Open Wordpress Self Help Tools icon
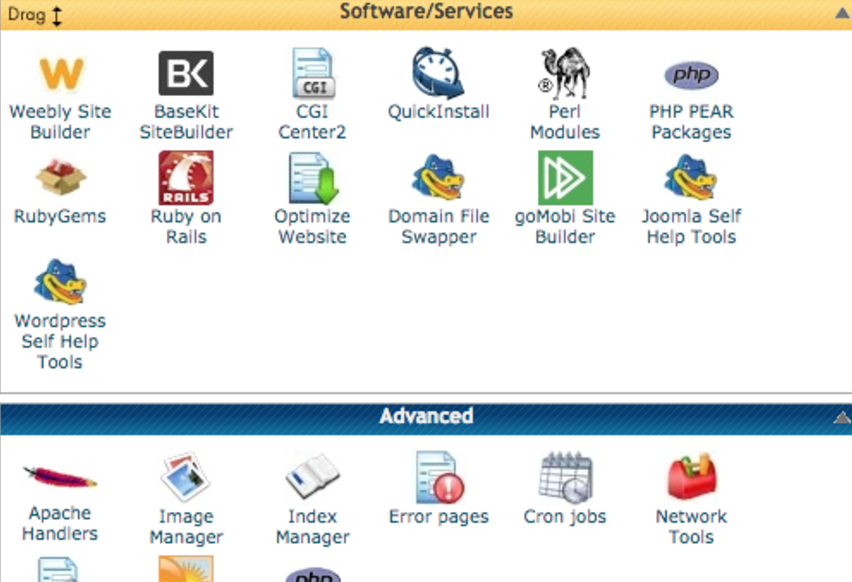The height and width of the screenshot is (582, 852). coord(60,282)
